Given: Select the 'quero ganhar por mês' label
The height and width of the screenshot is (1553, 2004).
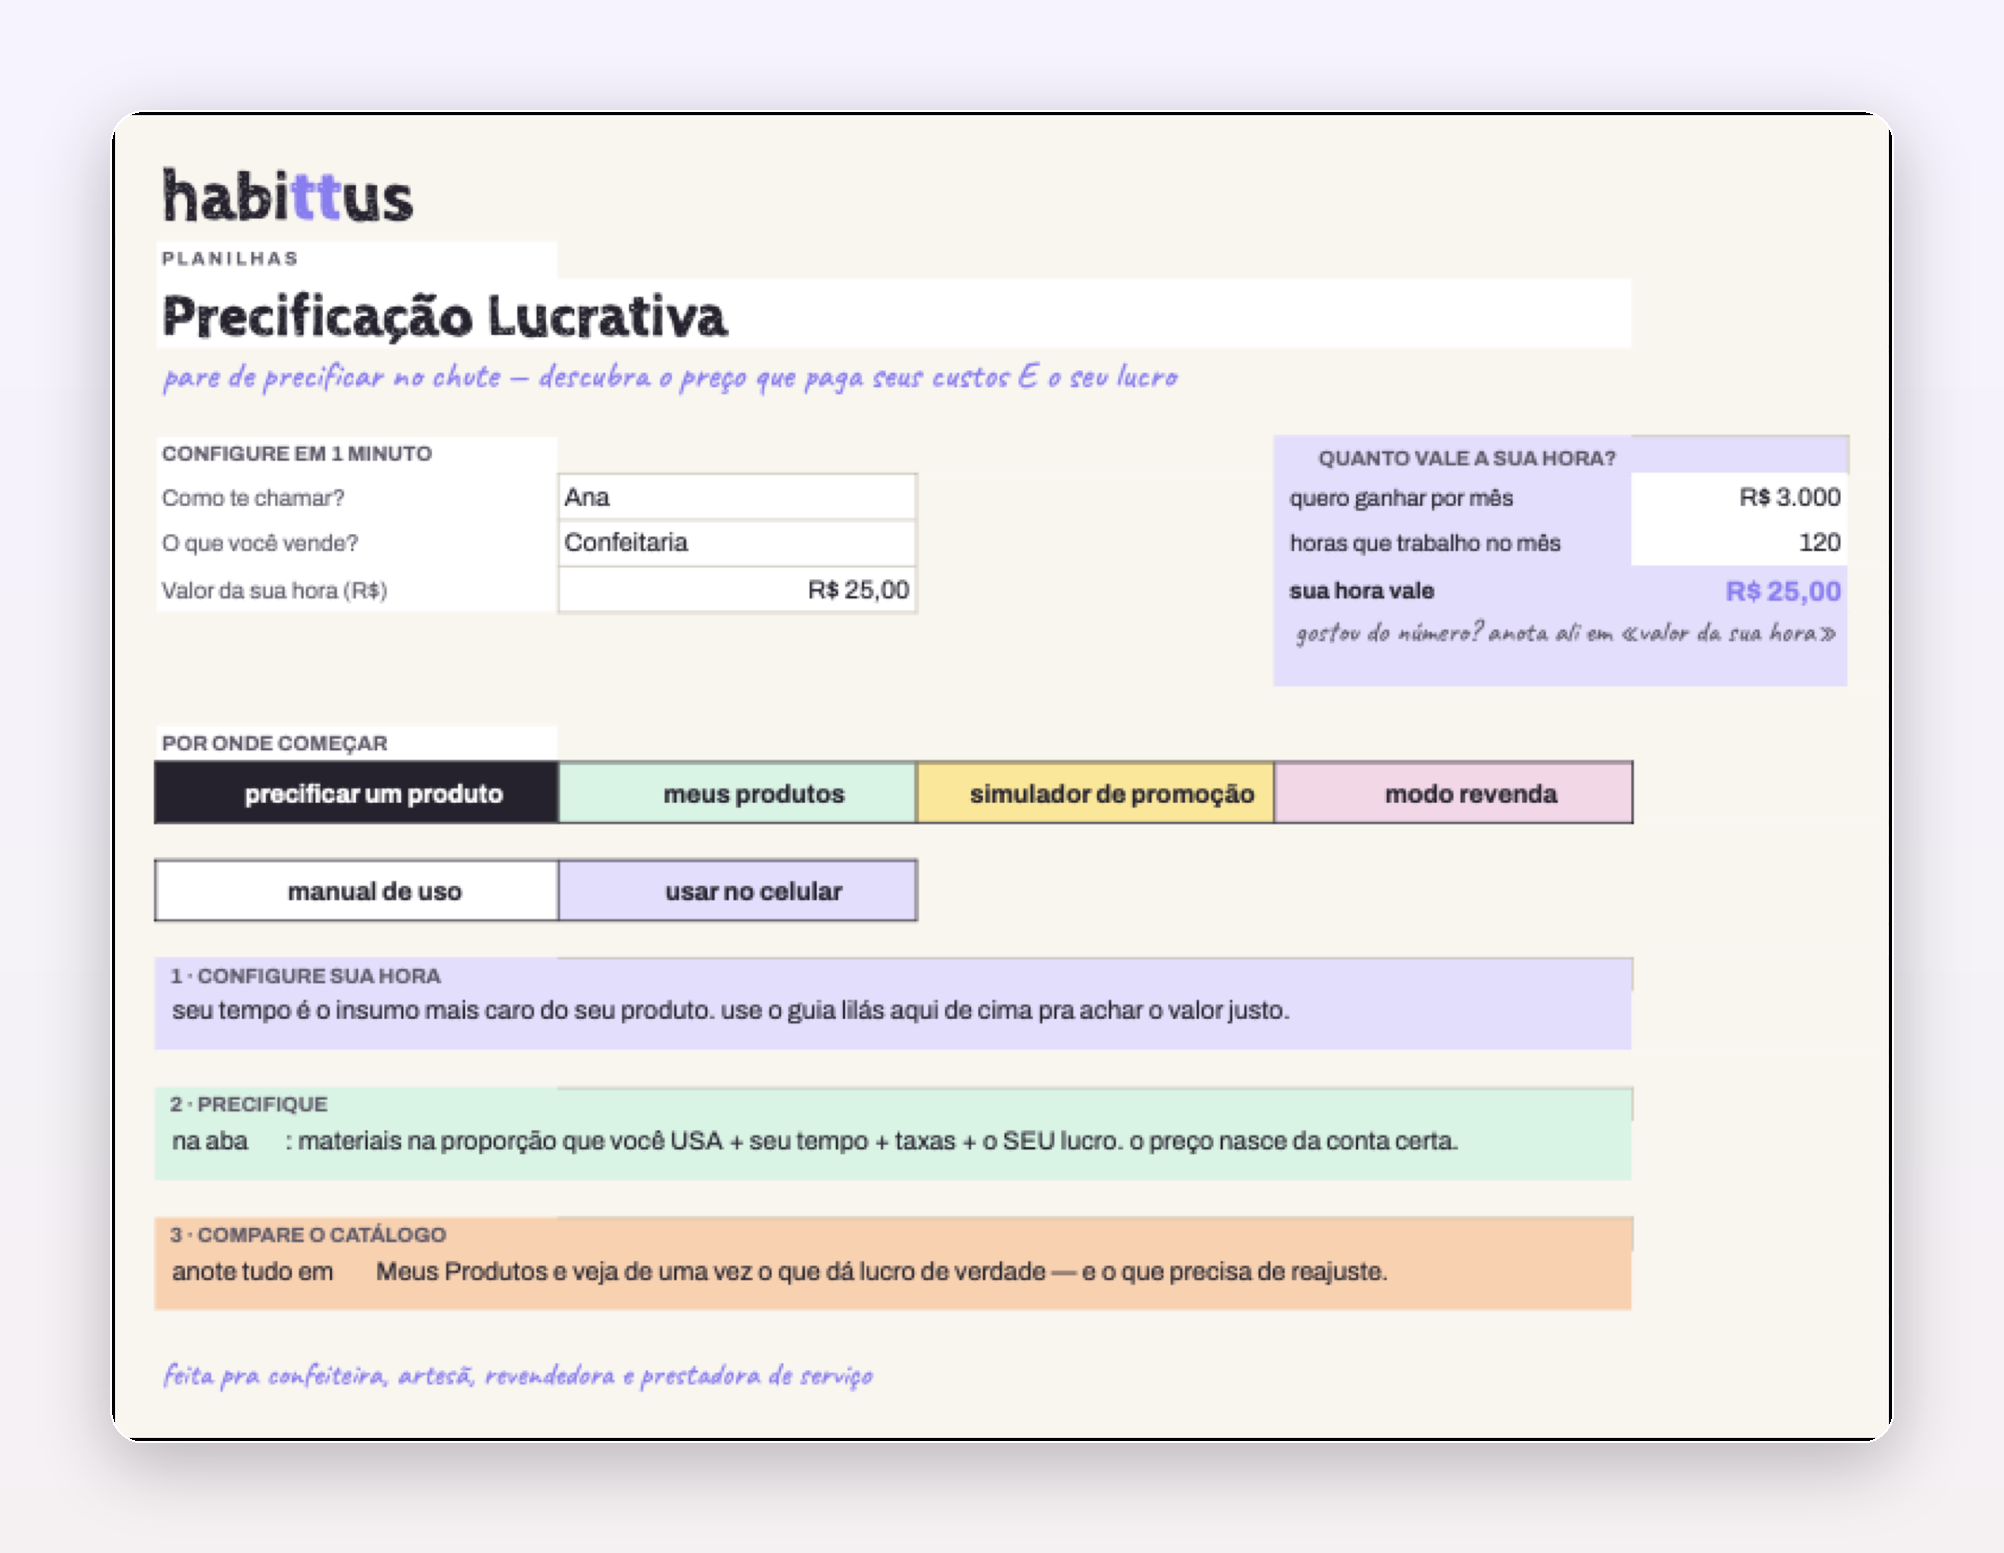Looking at the screenshot, I should coord(1401,498).
